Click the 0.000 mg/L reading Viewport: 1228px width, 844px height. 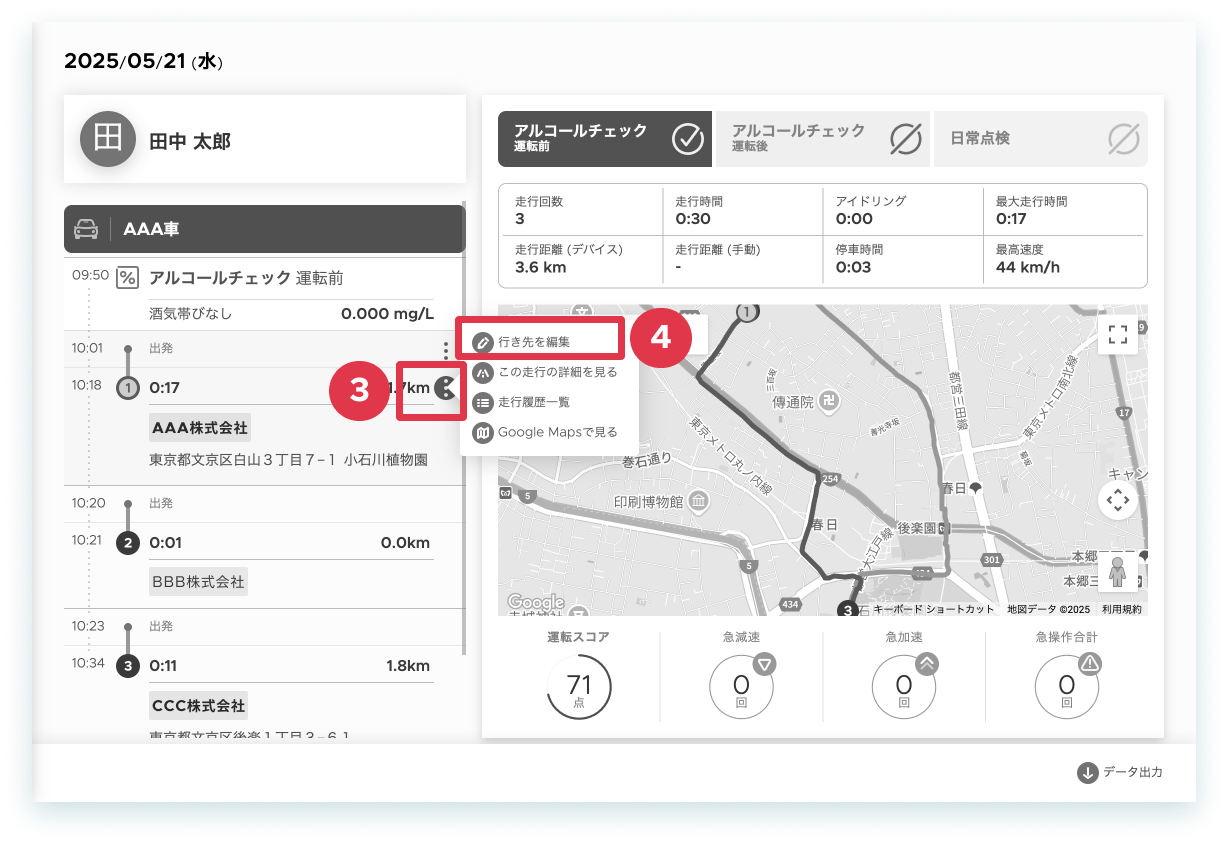(387, 314)
